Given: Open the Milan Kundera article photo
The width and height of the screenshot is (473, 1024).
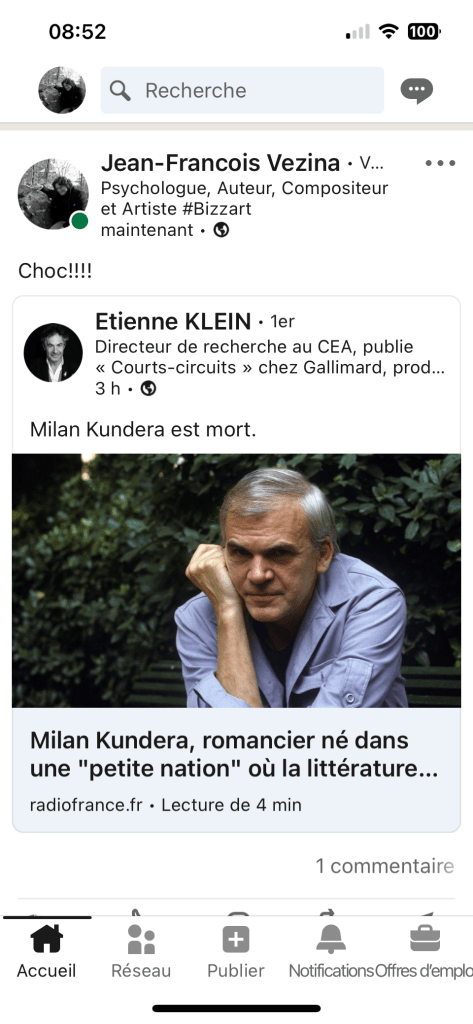Looking at the screenshot, I should coord(236,581).
